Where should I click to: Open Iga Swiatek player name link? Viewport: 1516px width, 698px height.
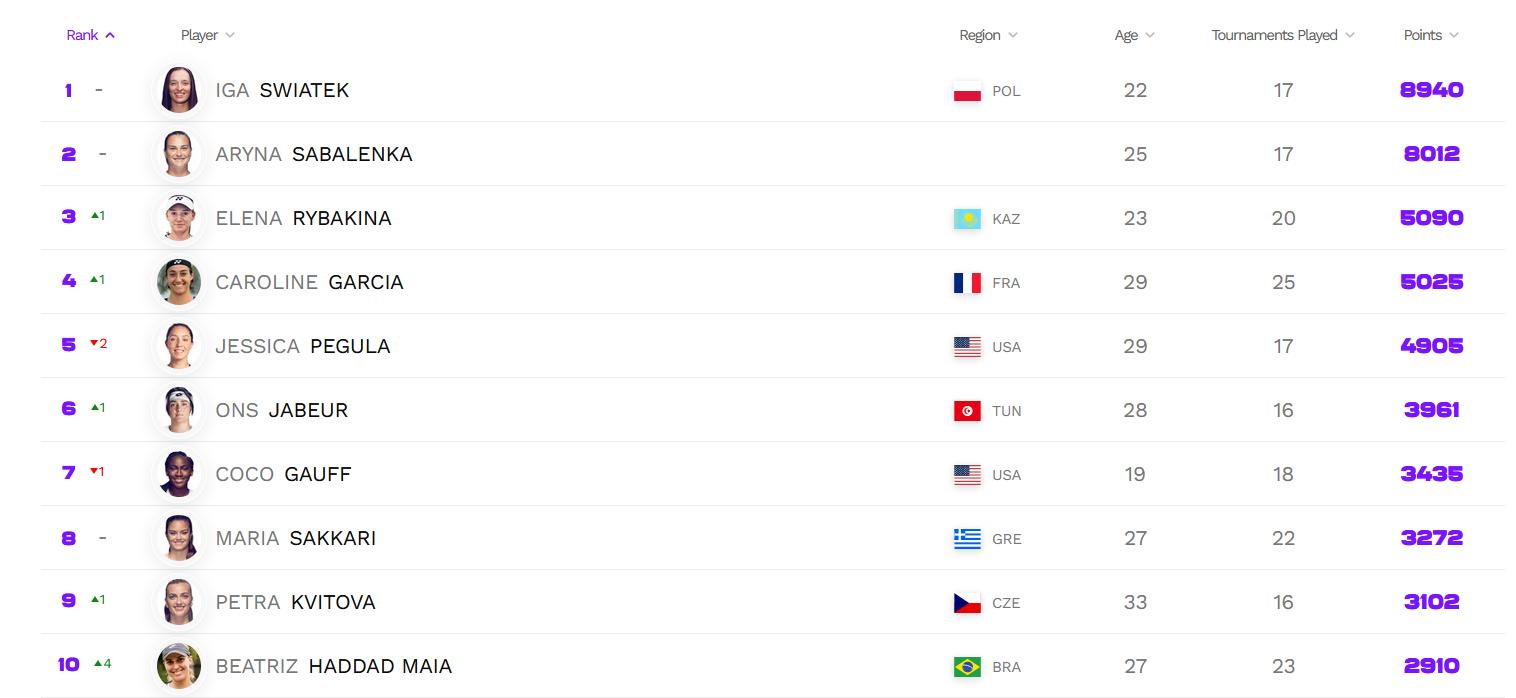click(x=282, y=90)
